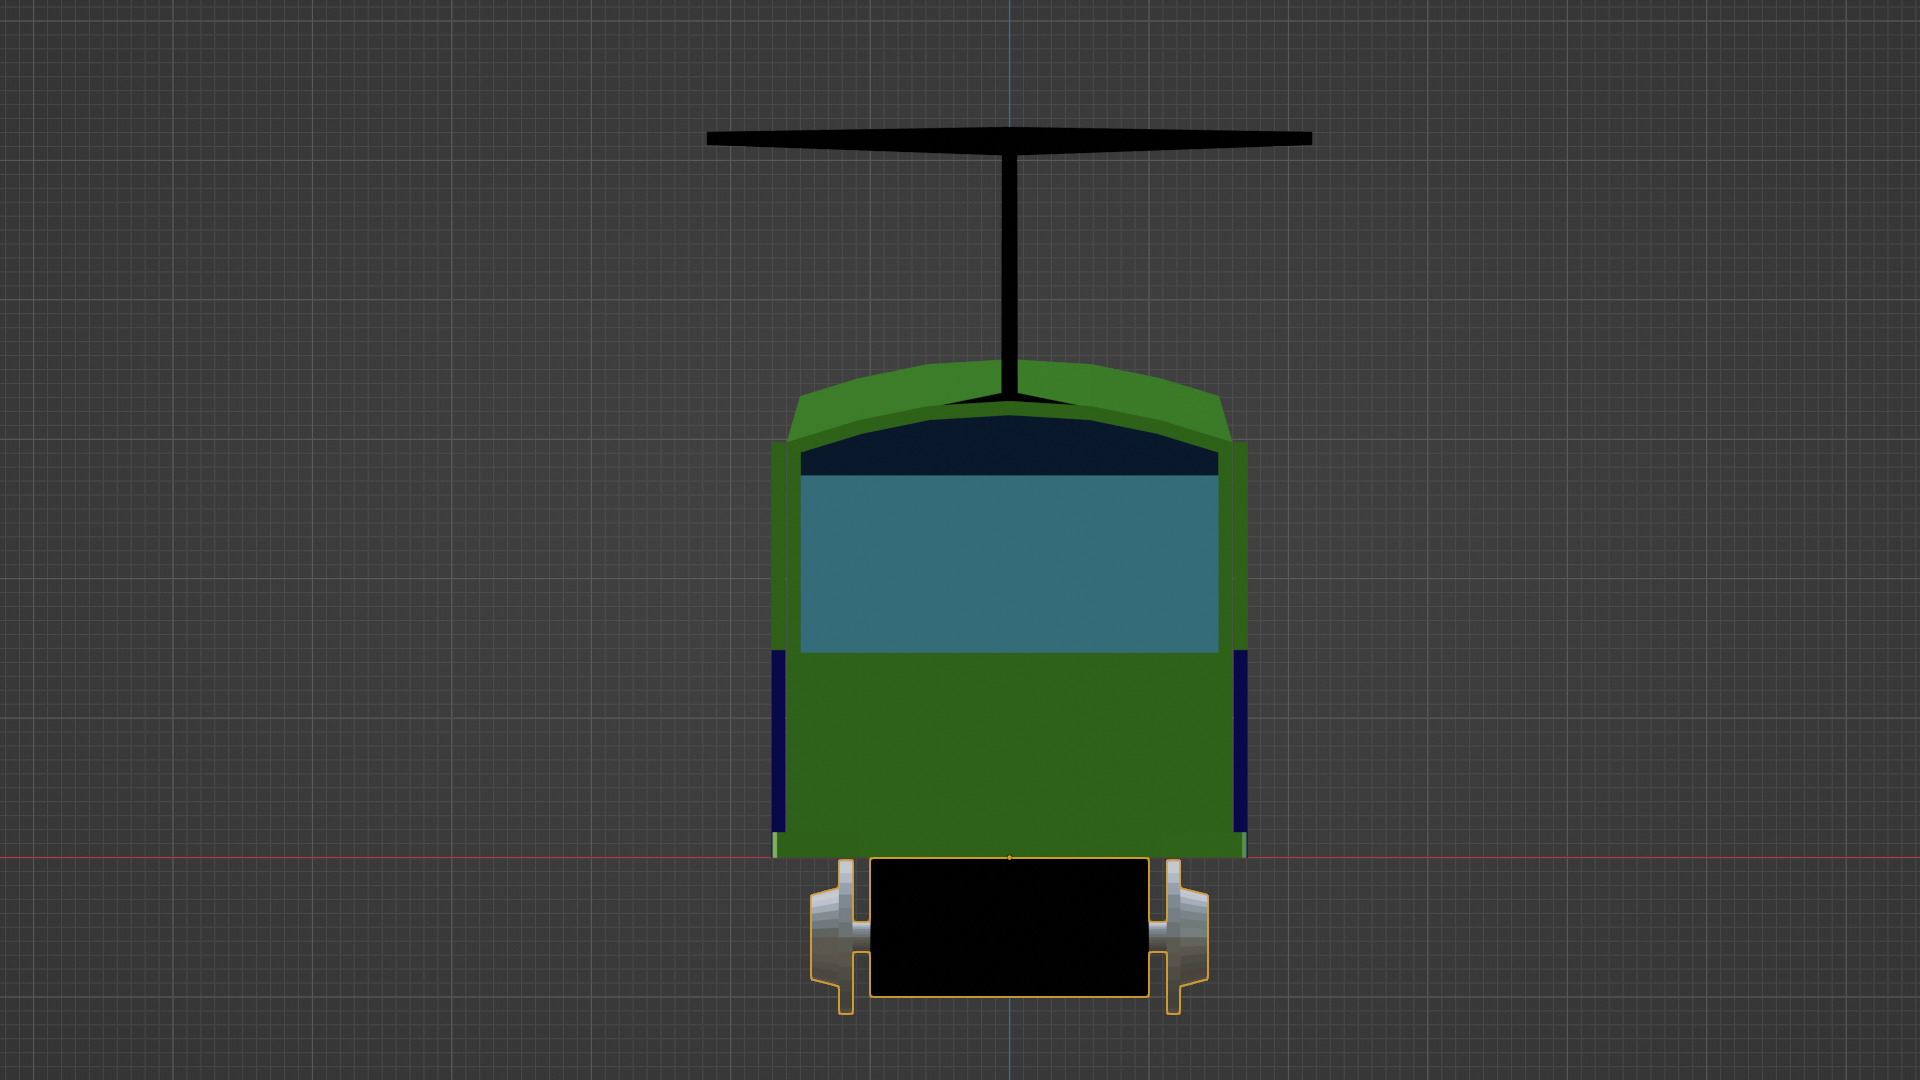Select the teal windshield panel

[1009, 564]
